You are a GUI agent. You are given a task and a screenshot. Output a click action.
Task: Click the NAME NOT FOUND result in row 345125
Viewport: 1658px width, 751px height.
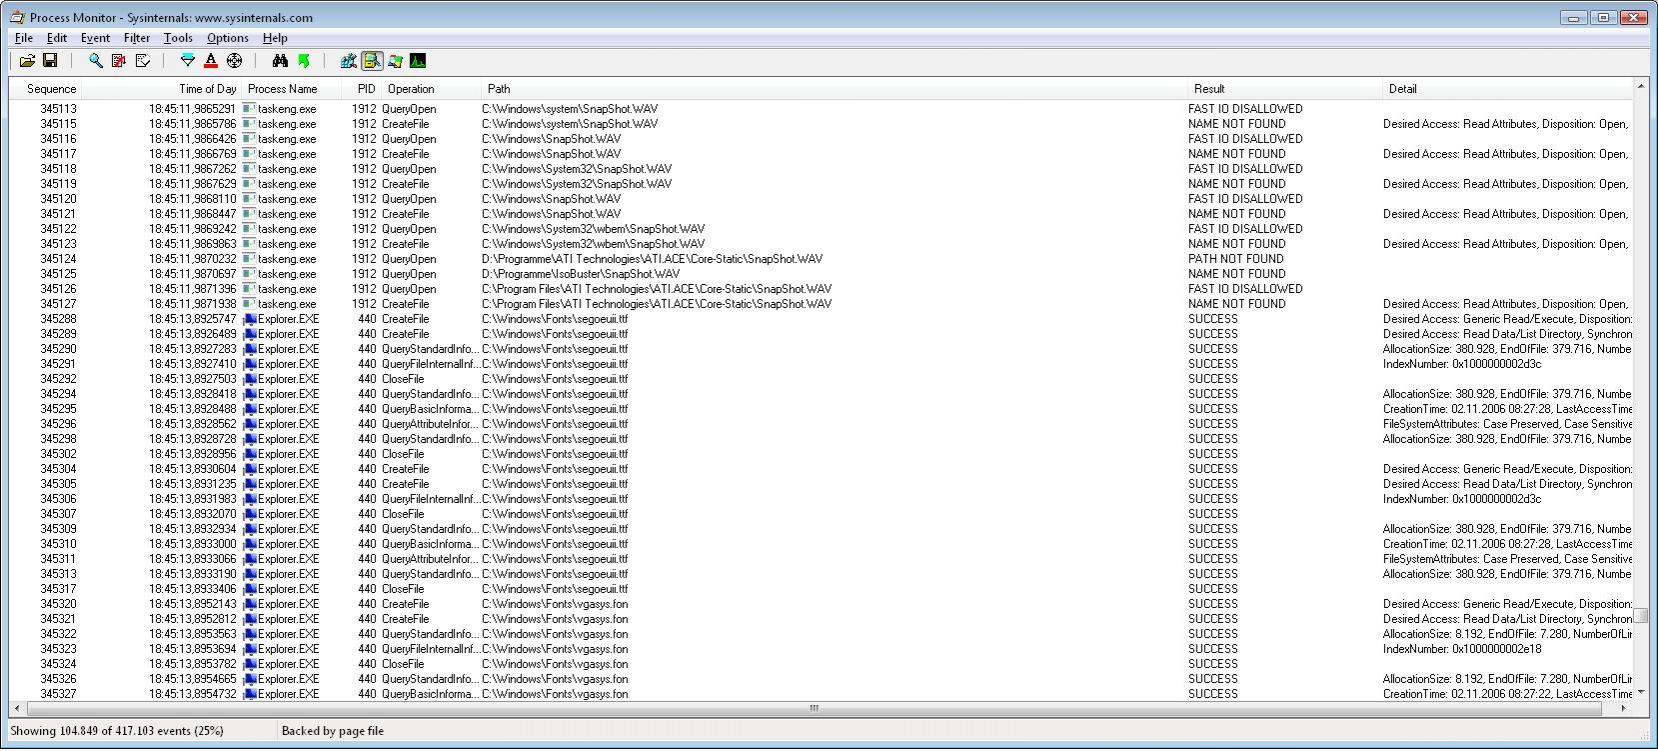[1237, 274]
